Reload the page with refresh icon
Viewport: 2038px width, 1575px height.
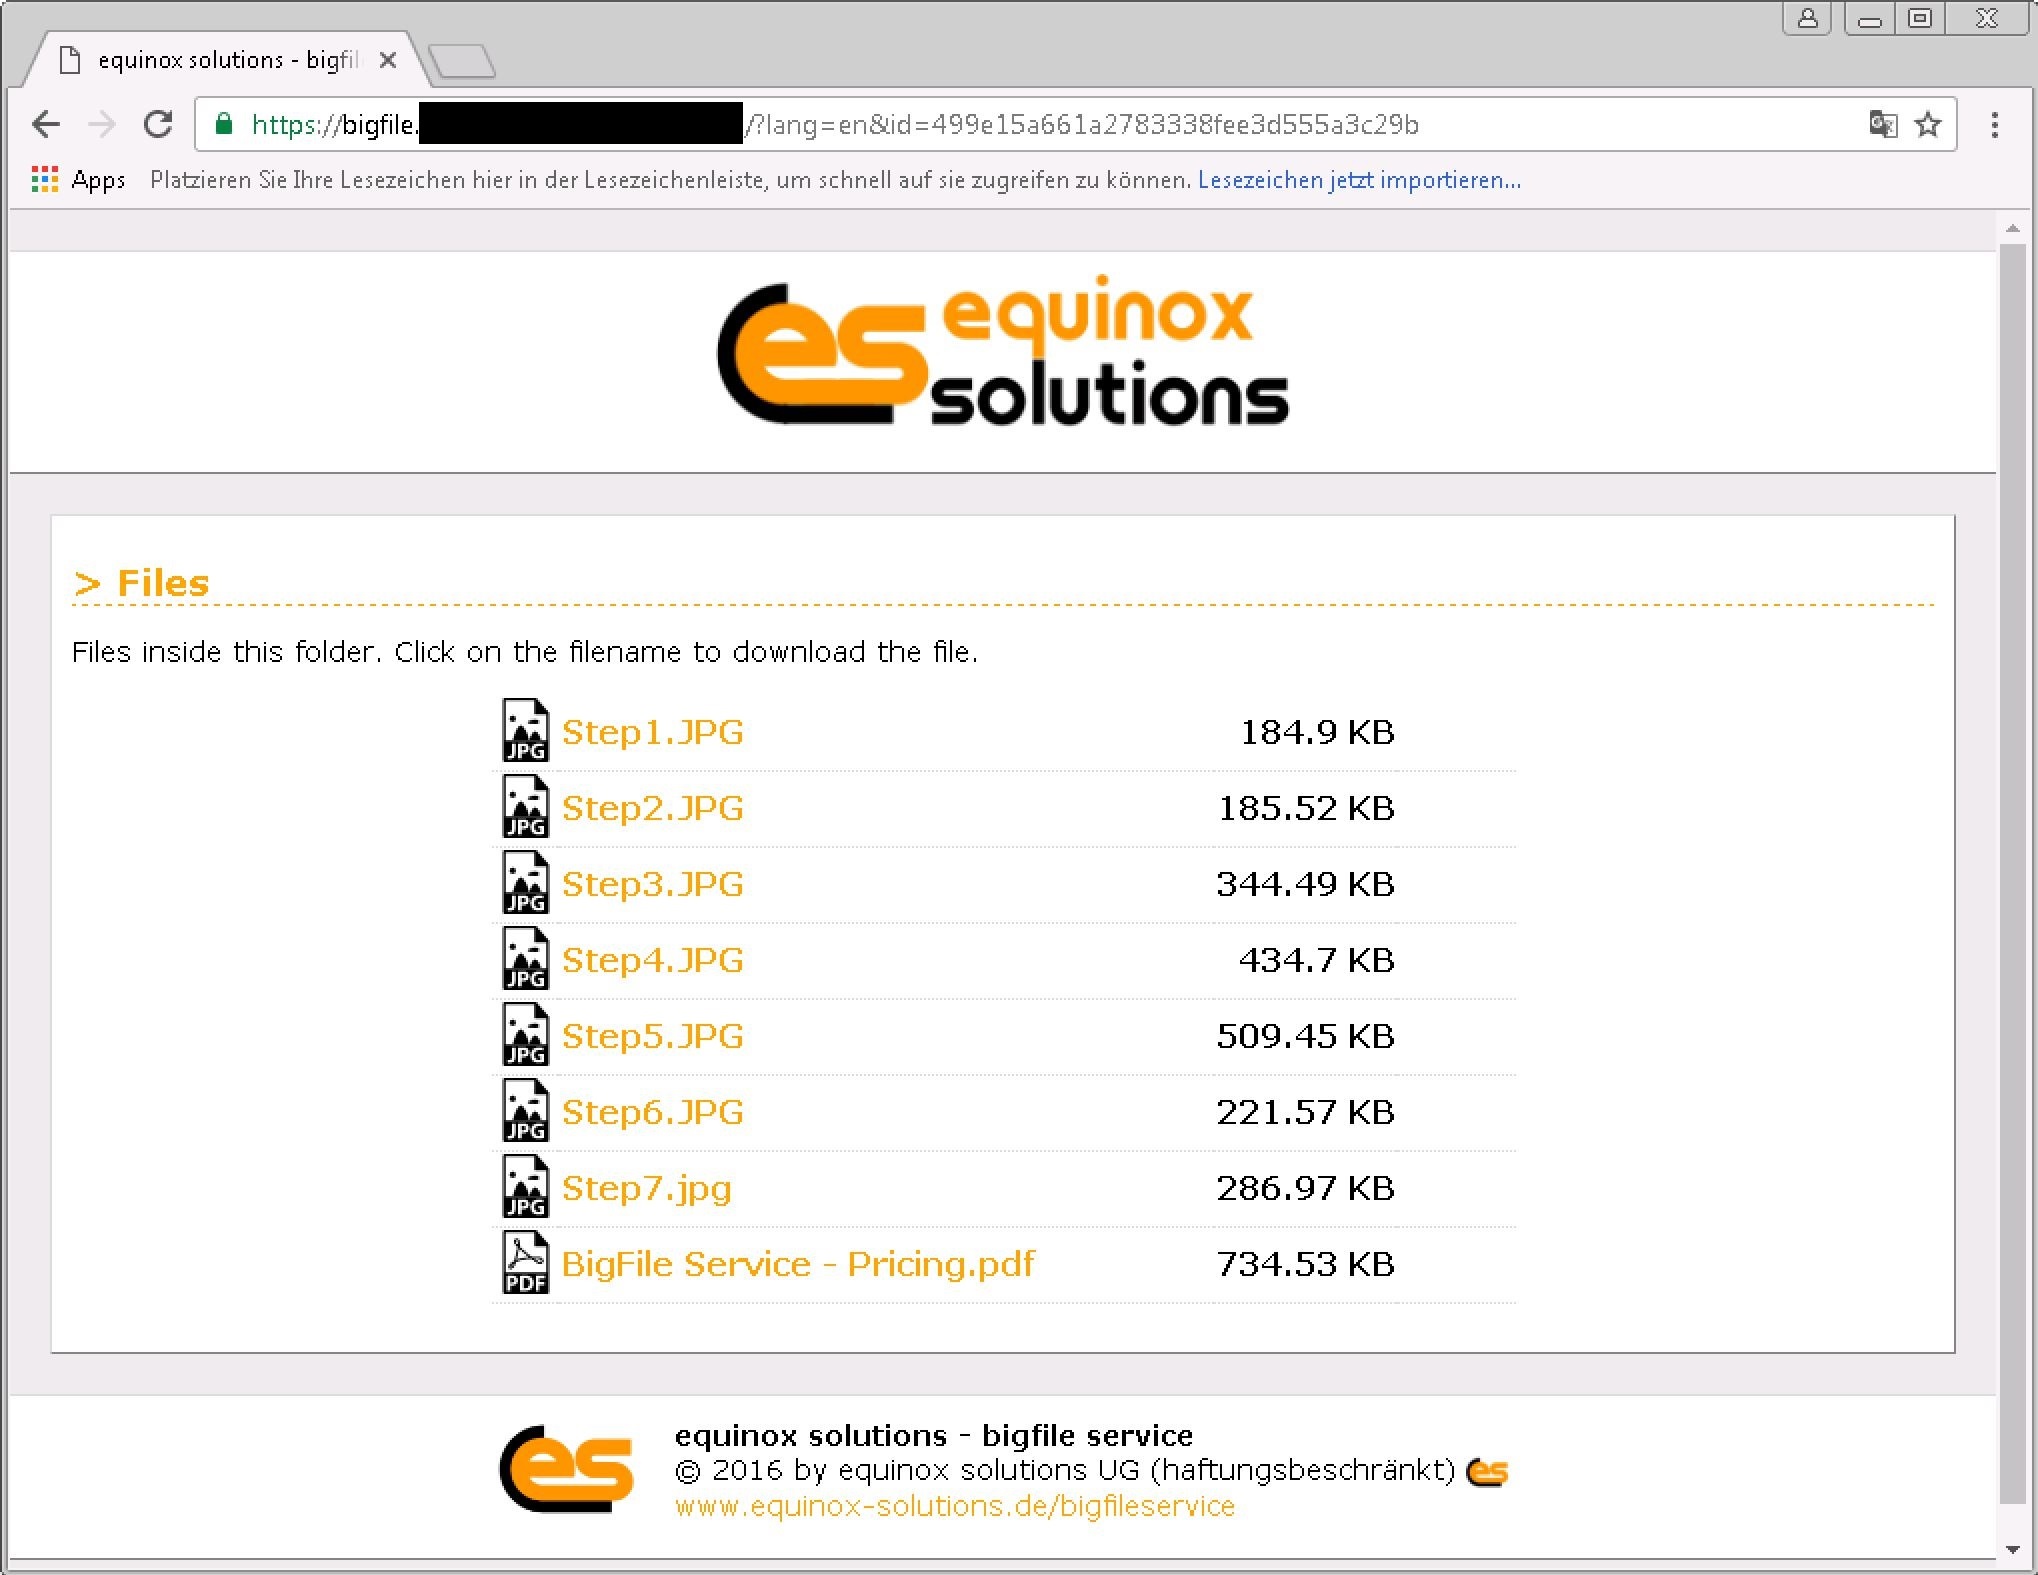point(158,124)
